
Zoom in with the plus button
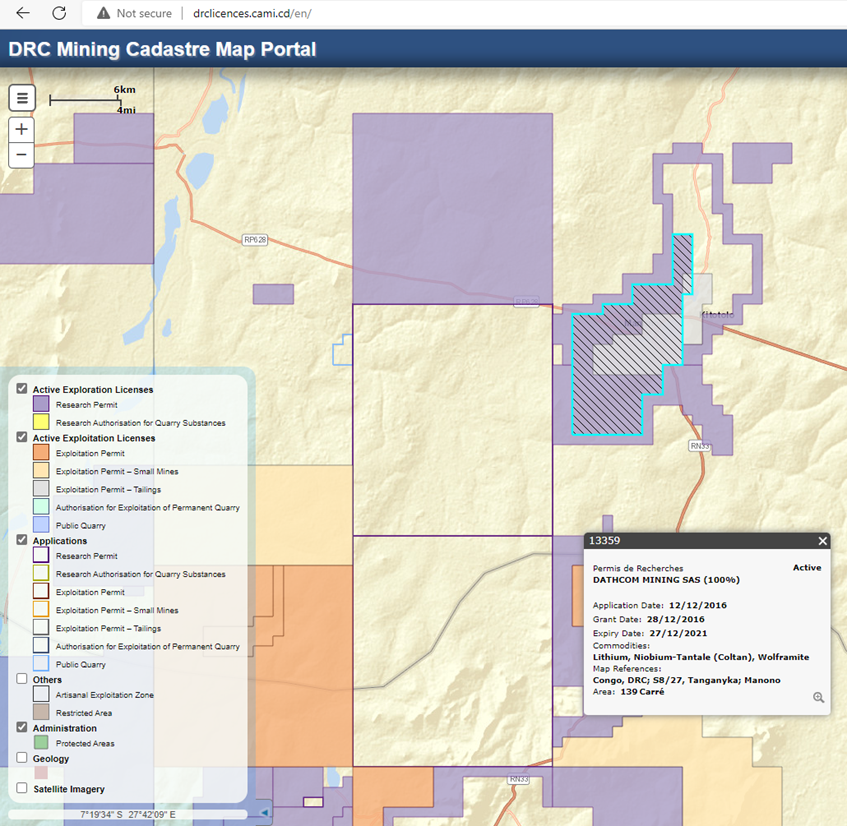click(x=22, y=130)
